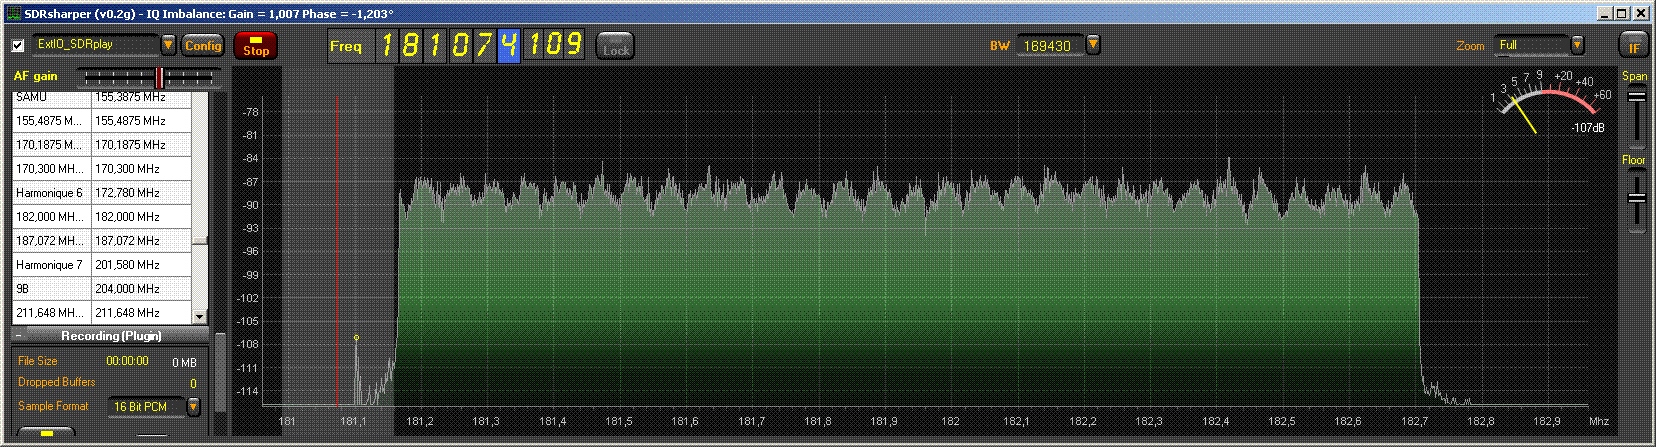Screen dimensions: 1656x447
Task: Select the highlighted digit 4 in frequency
Action: [509, 45]
